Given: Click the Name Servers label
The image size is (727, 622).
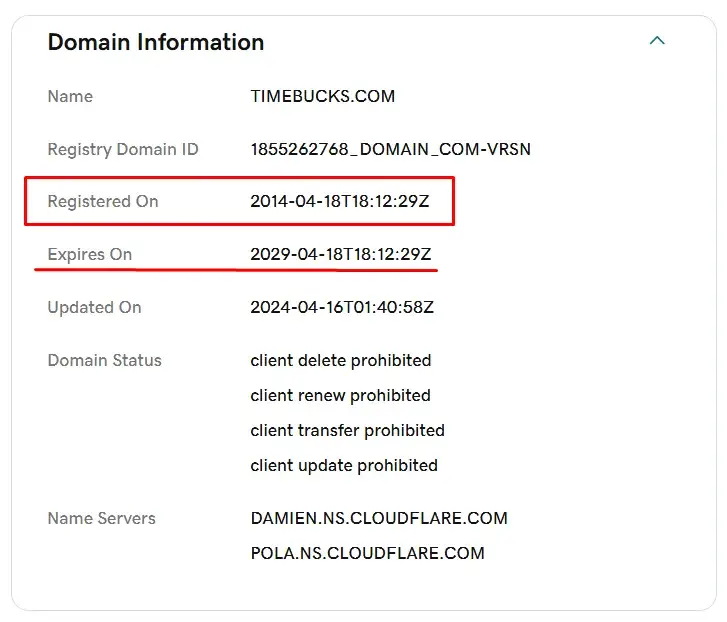Looking at the screenshot, I should coord(102,519).
